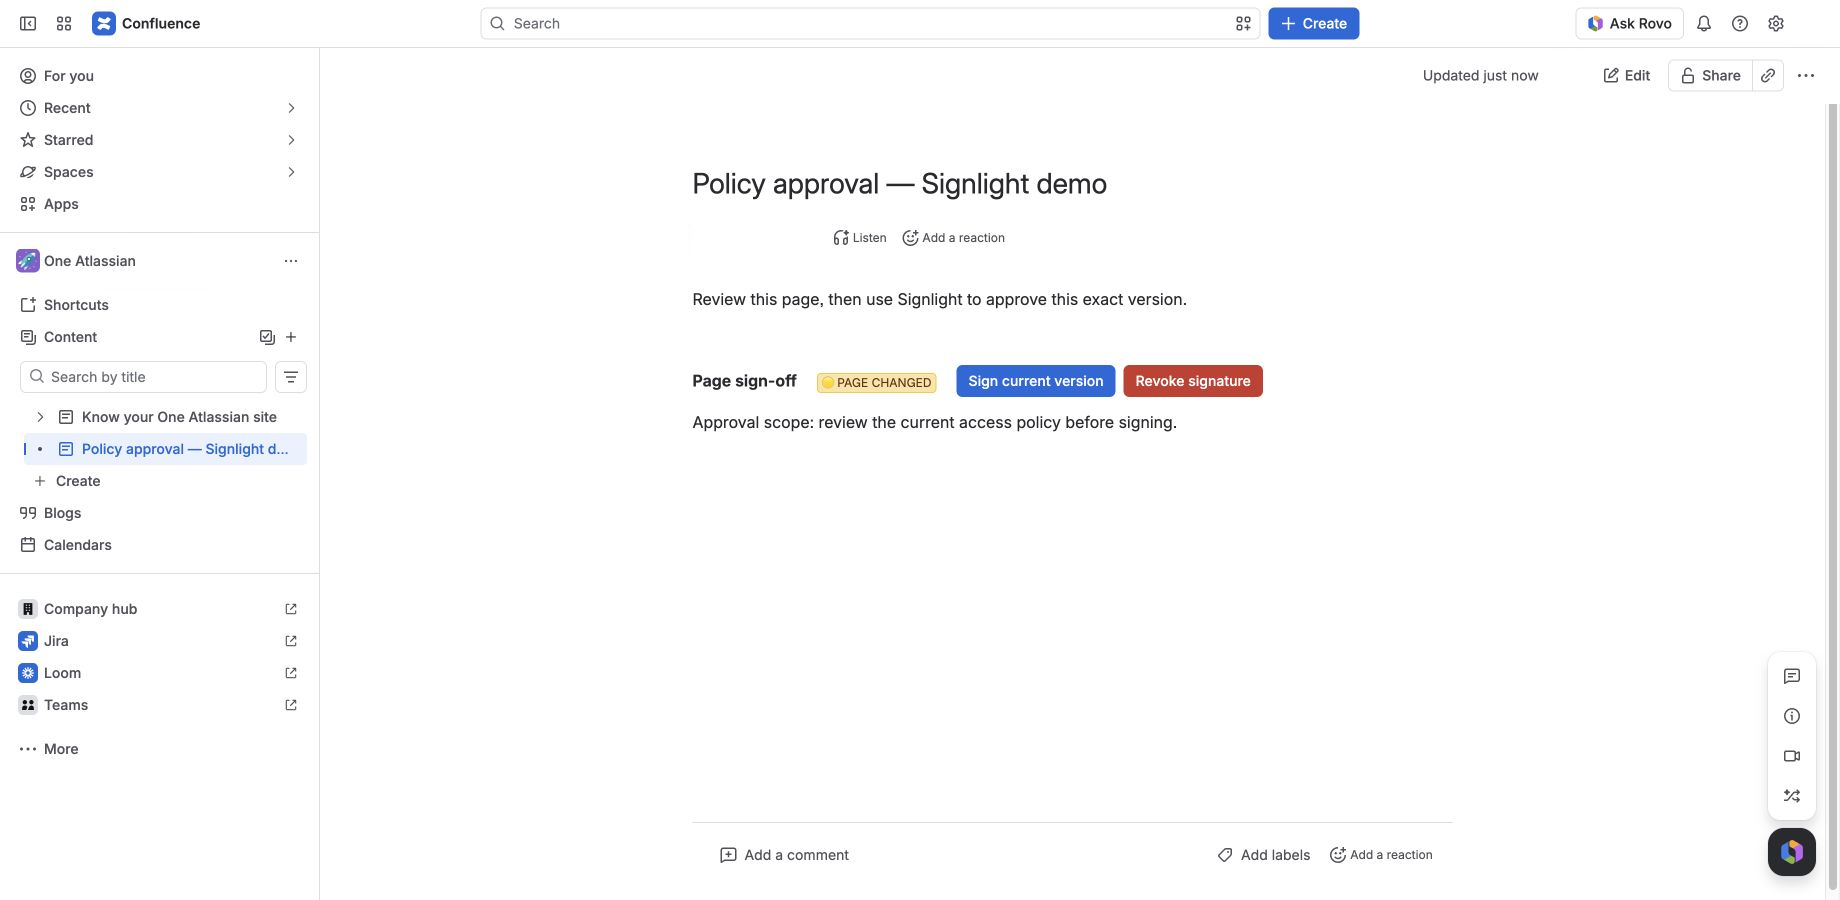Open the comments panel icon on right rail
The image size is (1840, 900).
pyautogui.click(x=1792, y=676)
